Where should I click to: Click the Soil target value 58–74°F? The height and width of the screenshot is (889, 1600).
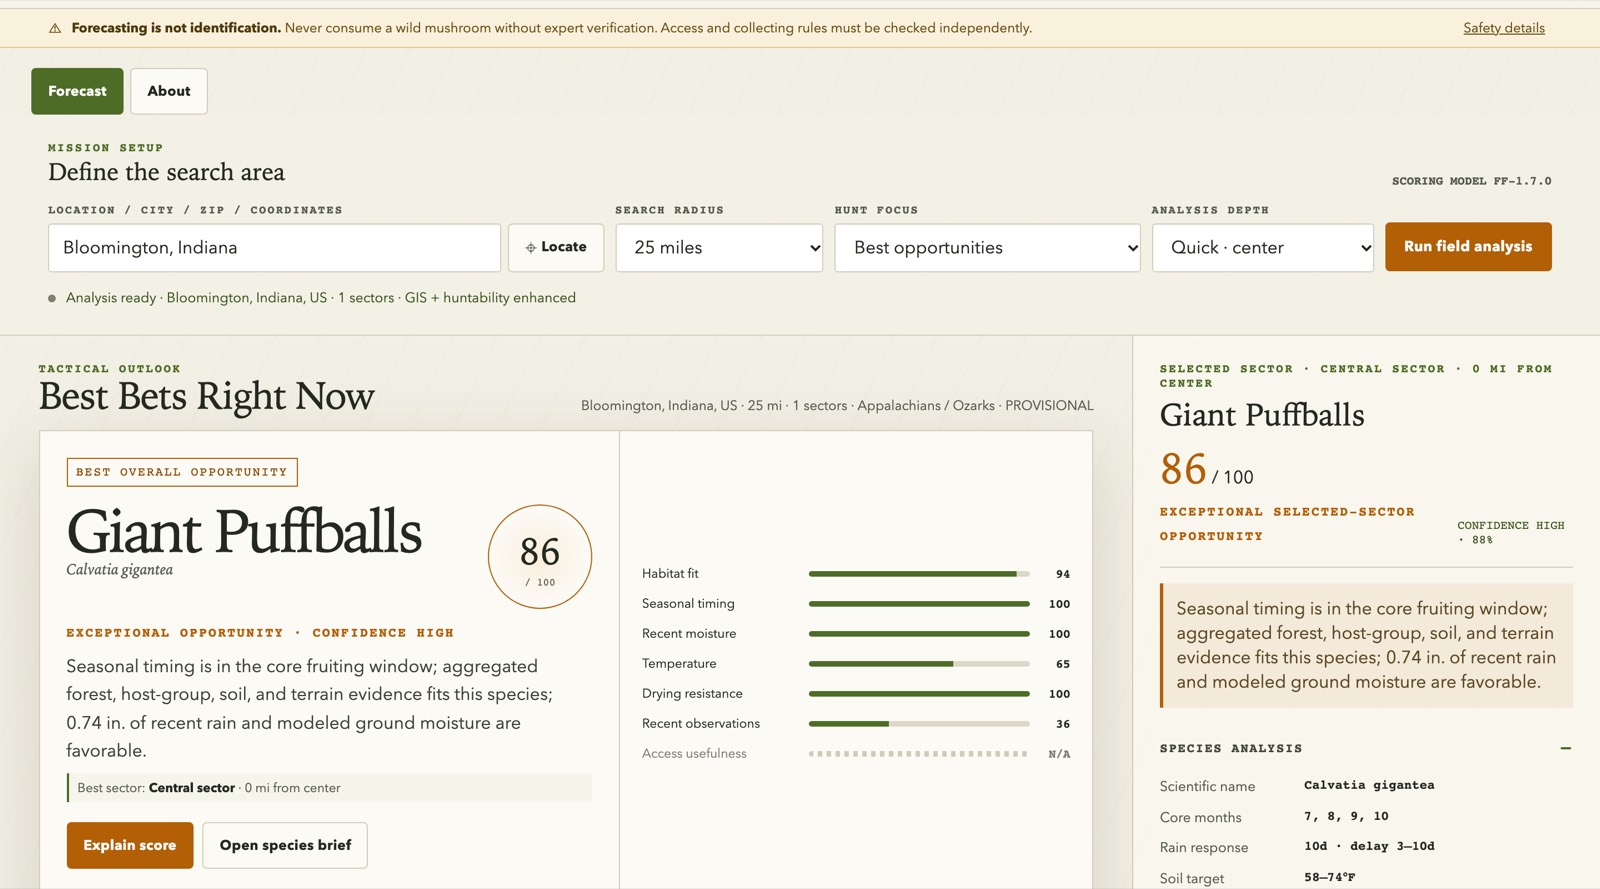pyautogui.click(x=1330, y=877)
